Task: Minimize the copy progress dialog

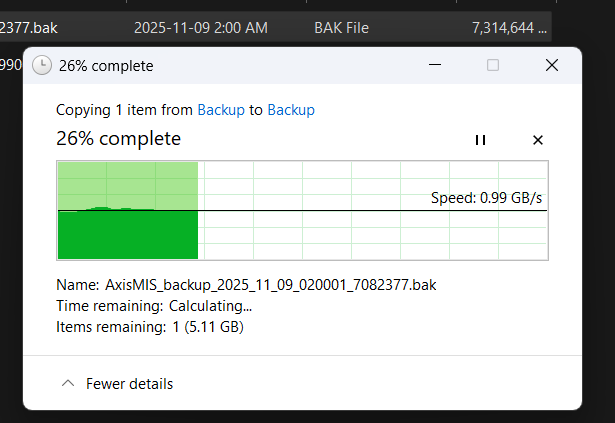Action: point(435,65)
